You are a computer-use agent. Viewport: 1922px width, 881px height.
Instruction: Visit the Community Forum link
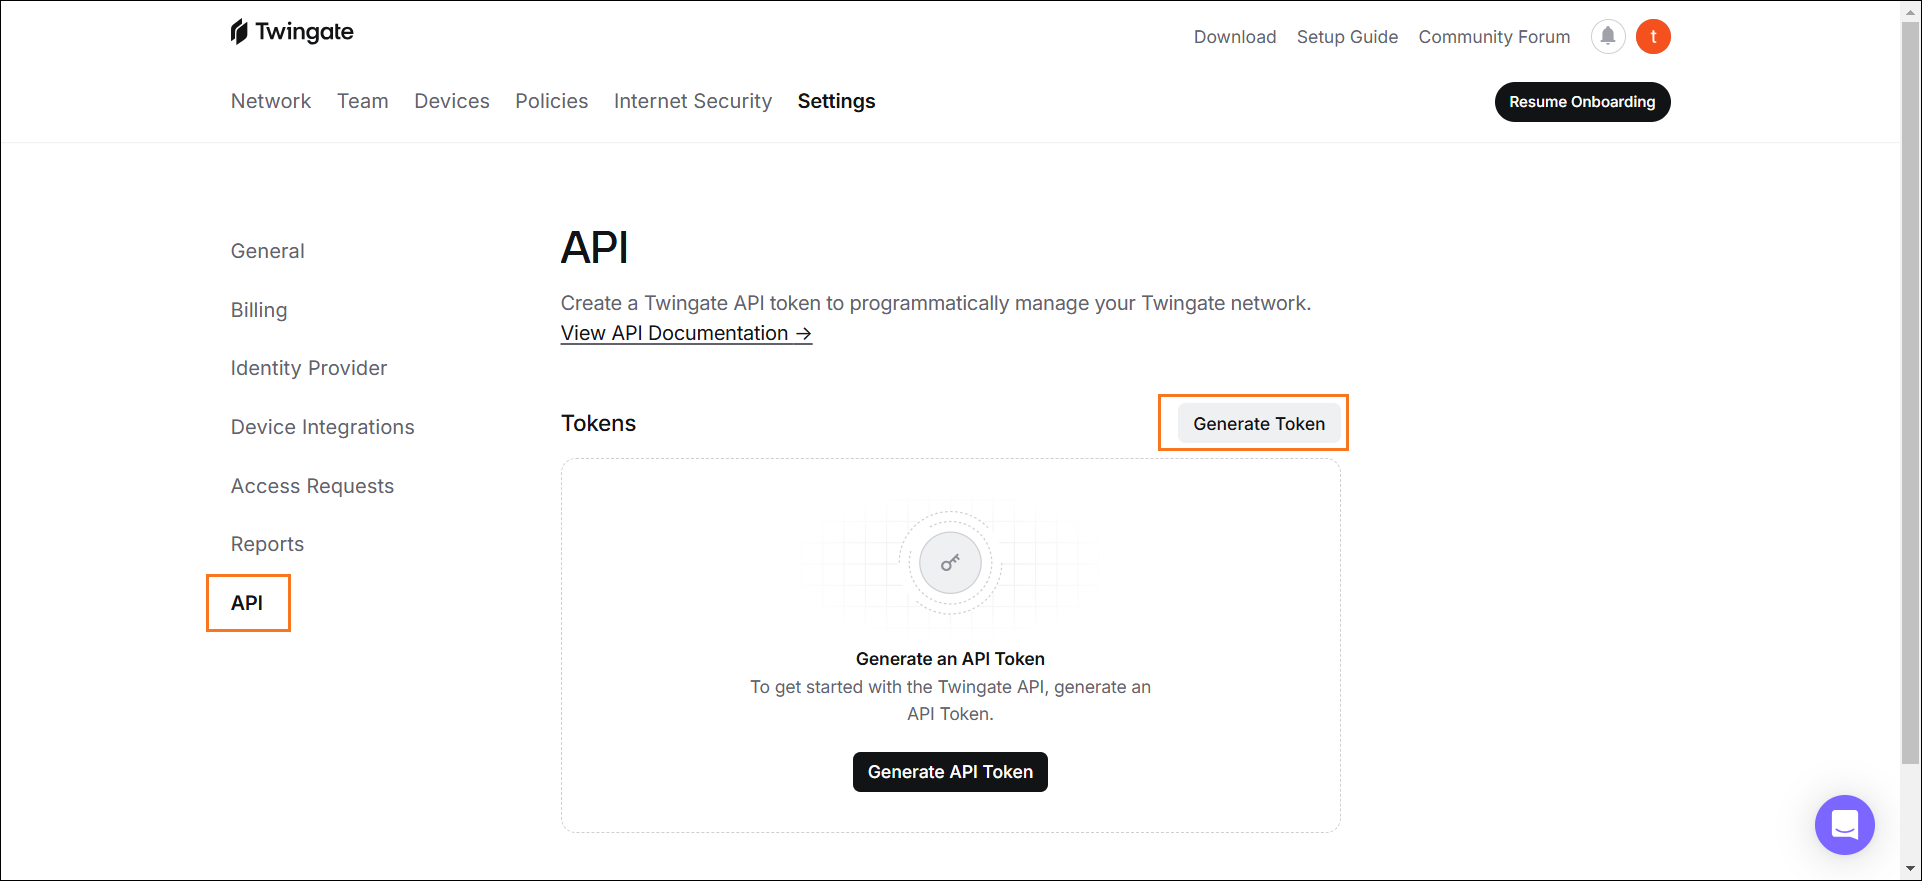tap(1494, 37)
